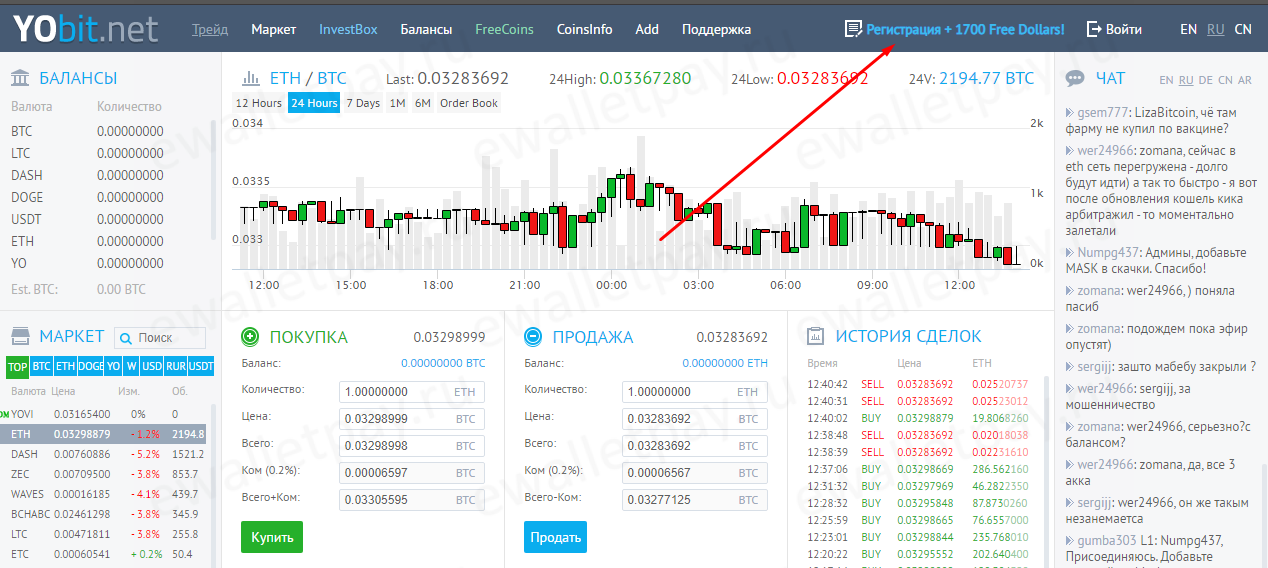
Task: Click the blue minus icon beside Продажа
Action: coord(533,337)
